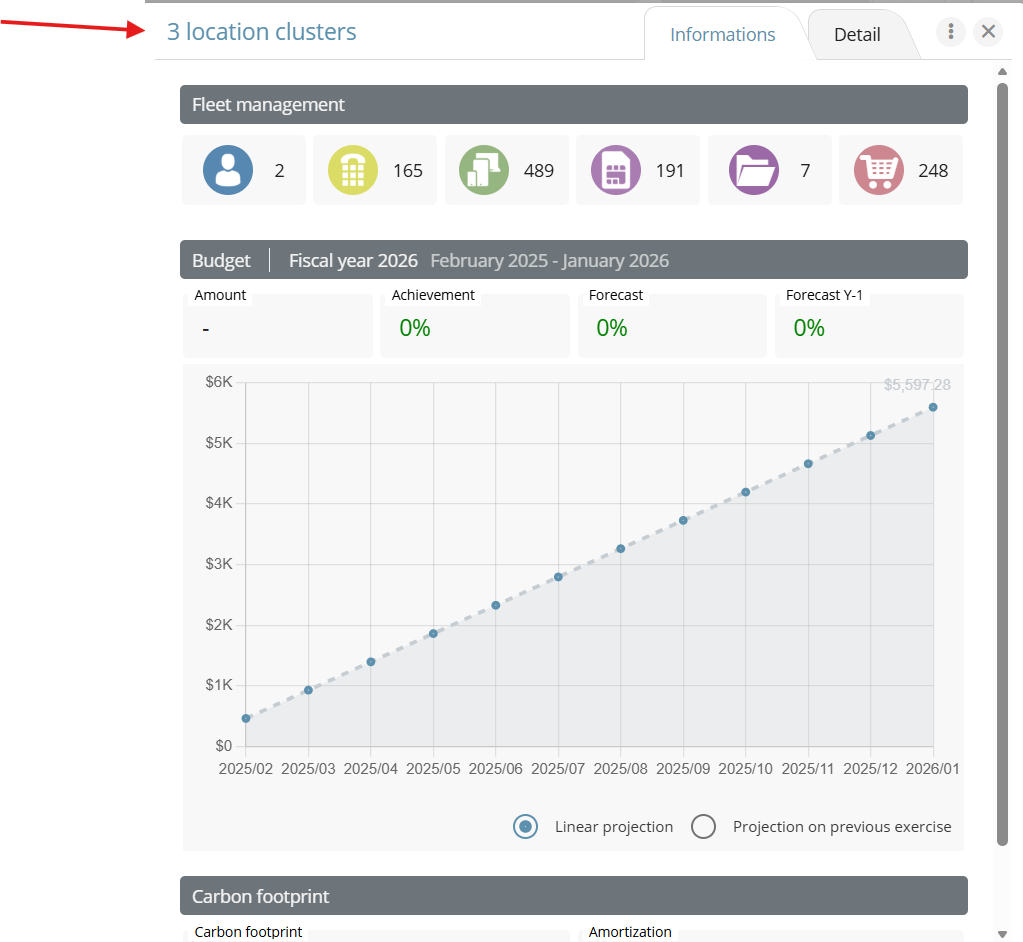
Task: Click the Fleet management section header
Action: coord(573,105)
